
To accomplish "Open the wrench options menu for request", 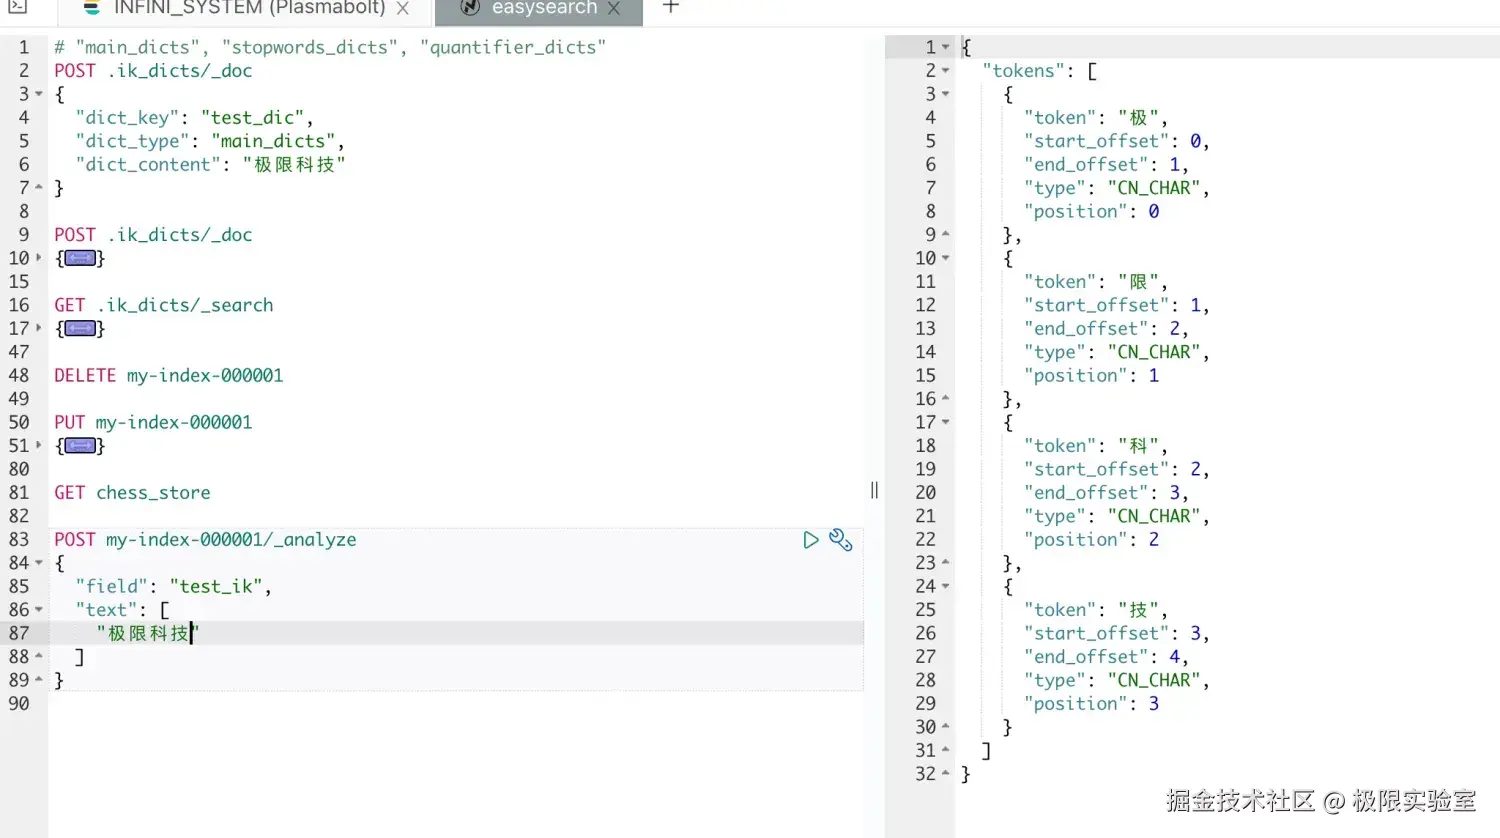I will (841, 540).
